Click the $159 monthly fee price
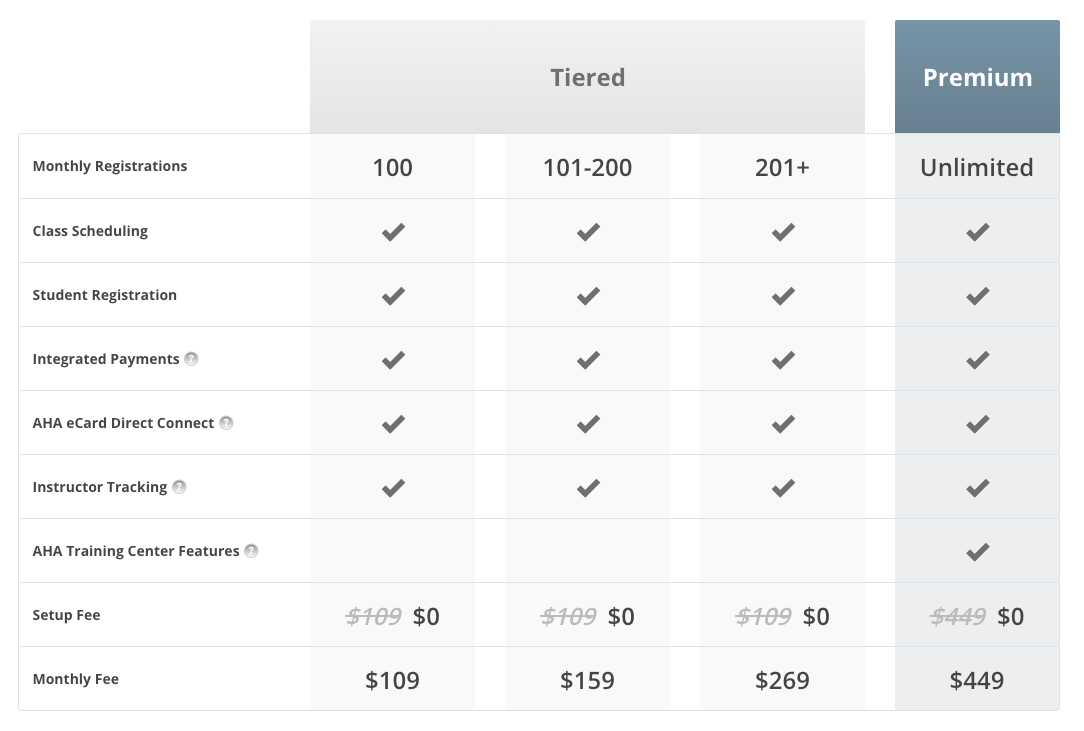This screenshot has width=1084, height=731. (587, 680)
